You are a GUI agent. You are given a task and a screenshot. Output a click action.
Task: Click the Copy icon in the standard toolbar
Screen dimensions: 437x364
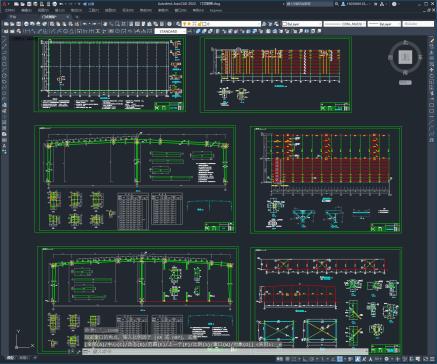(58, 24)
